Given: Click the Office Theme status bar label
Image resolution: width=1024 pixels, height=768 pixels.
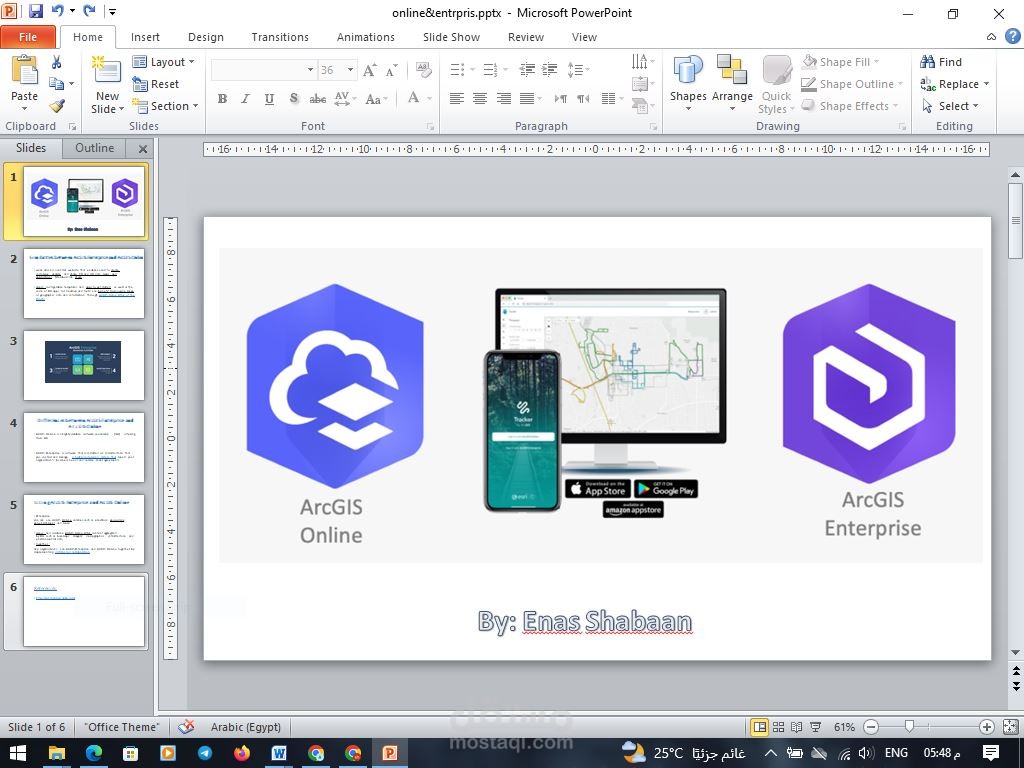Looking at the screenshot, I should [x=121, y=727].
